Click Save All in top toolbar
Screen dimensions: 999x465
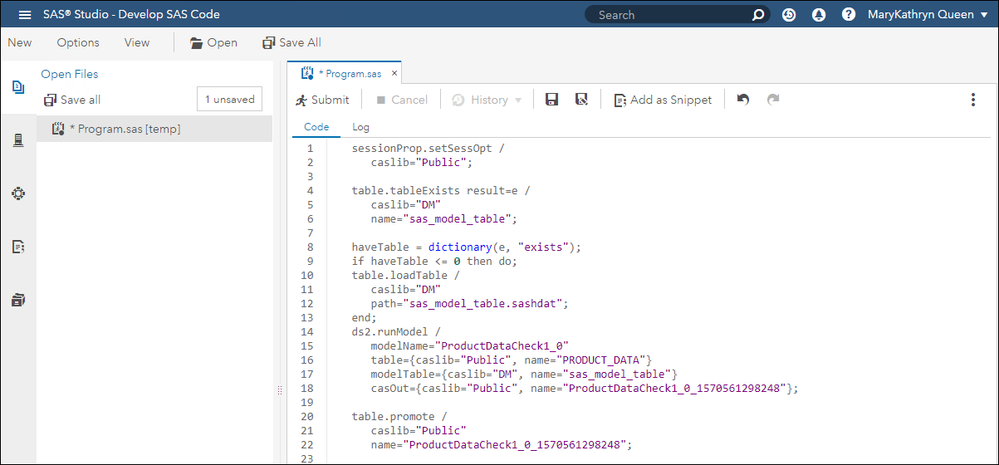pyautogui.click(x=292, y=43)
